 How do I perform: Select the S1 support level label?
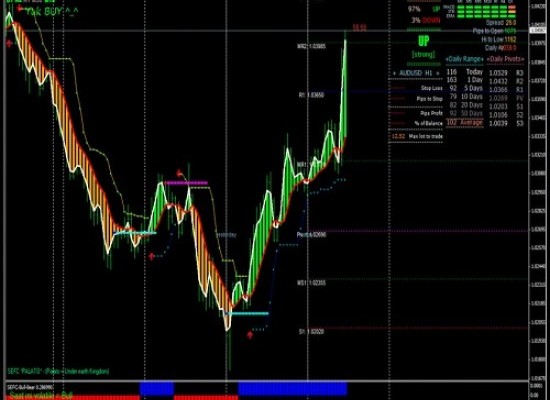point(311,331)
